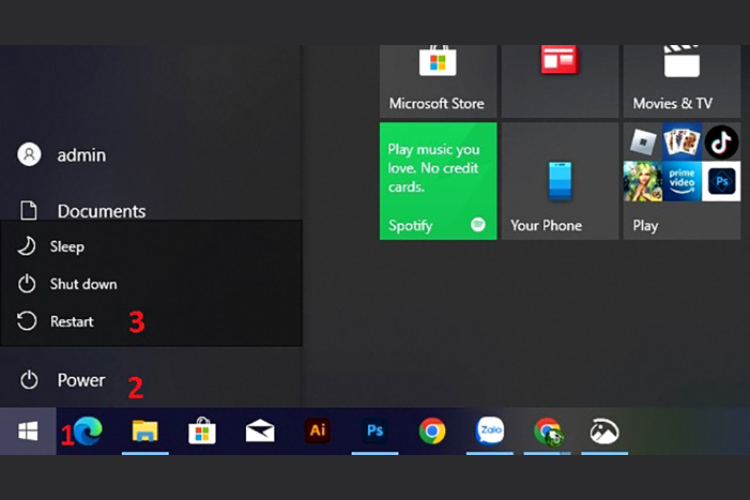The height and width of the screenshot is (500, 750).
Task: Open Zalo from the taskbar
Action: (x=490, y=431)
